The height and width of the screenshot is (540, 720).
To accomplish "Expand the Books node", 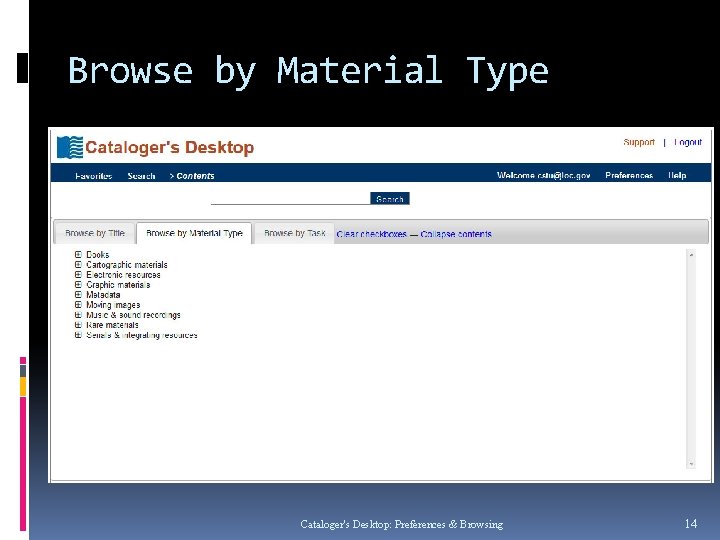I will tap(78, 254).
